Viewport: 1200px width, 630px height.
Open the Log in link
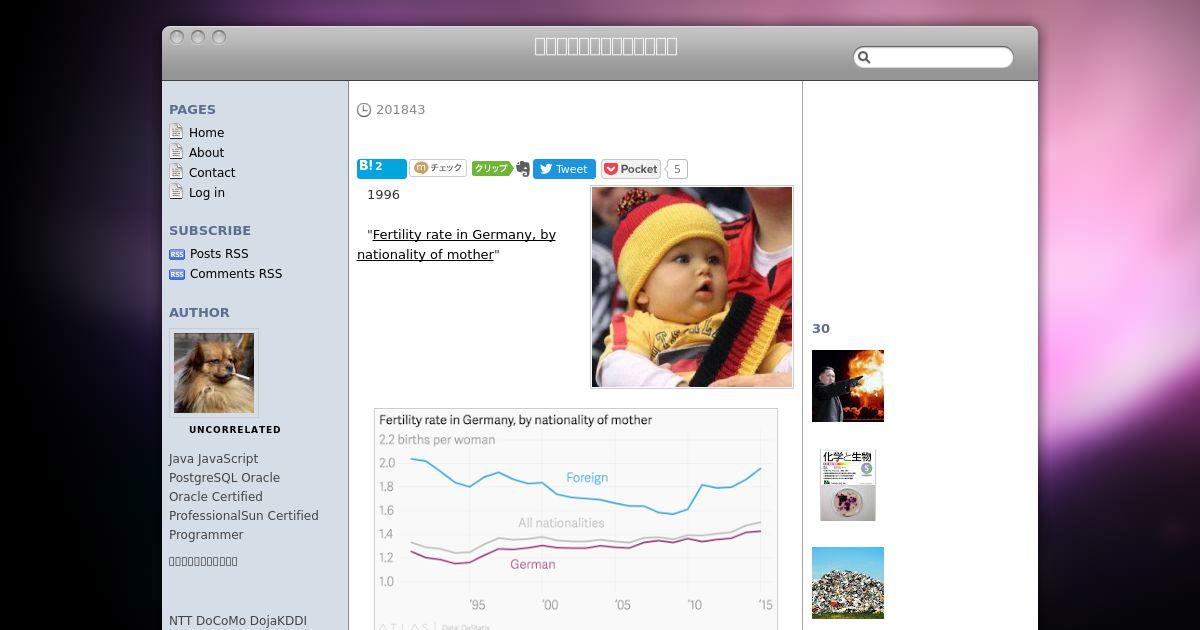[x=207, y=192]
